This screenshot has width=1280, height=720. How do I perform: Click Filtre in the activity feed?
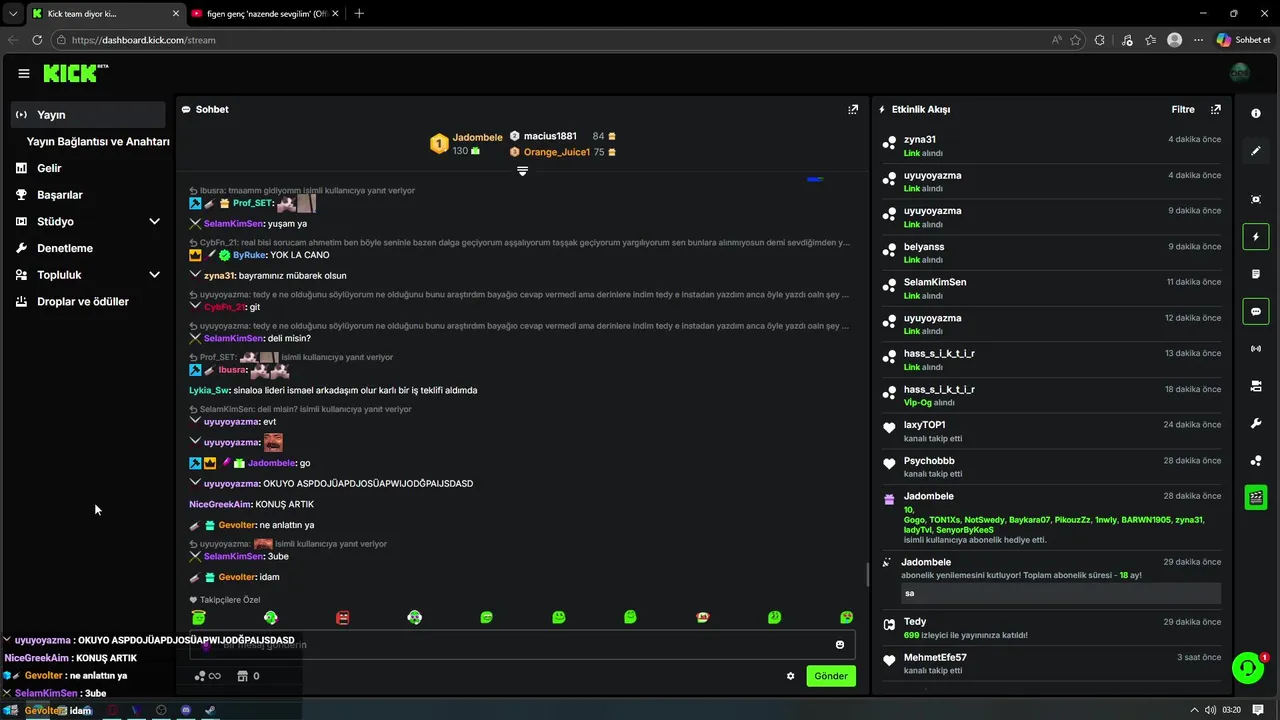[x=1183, y=109]
